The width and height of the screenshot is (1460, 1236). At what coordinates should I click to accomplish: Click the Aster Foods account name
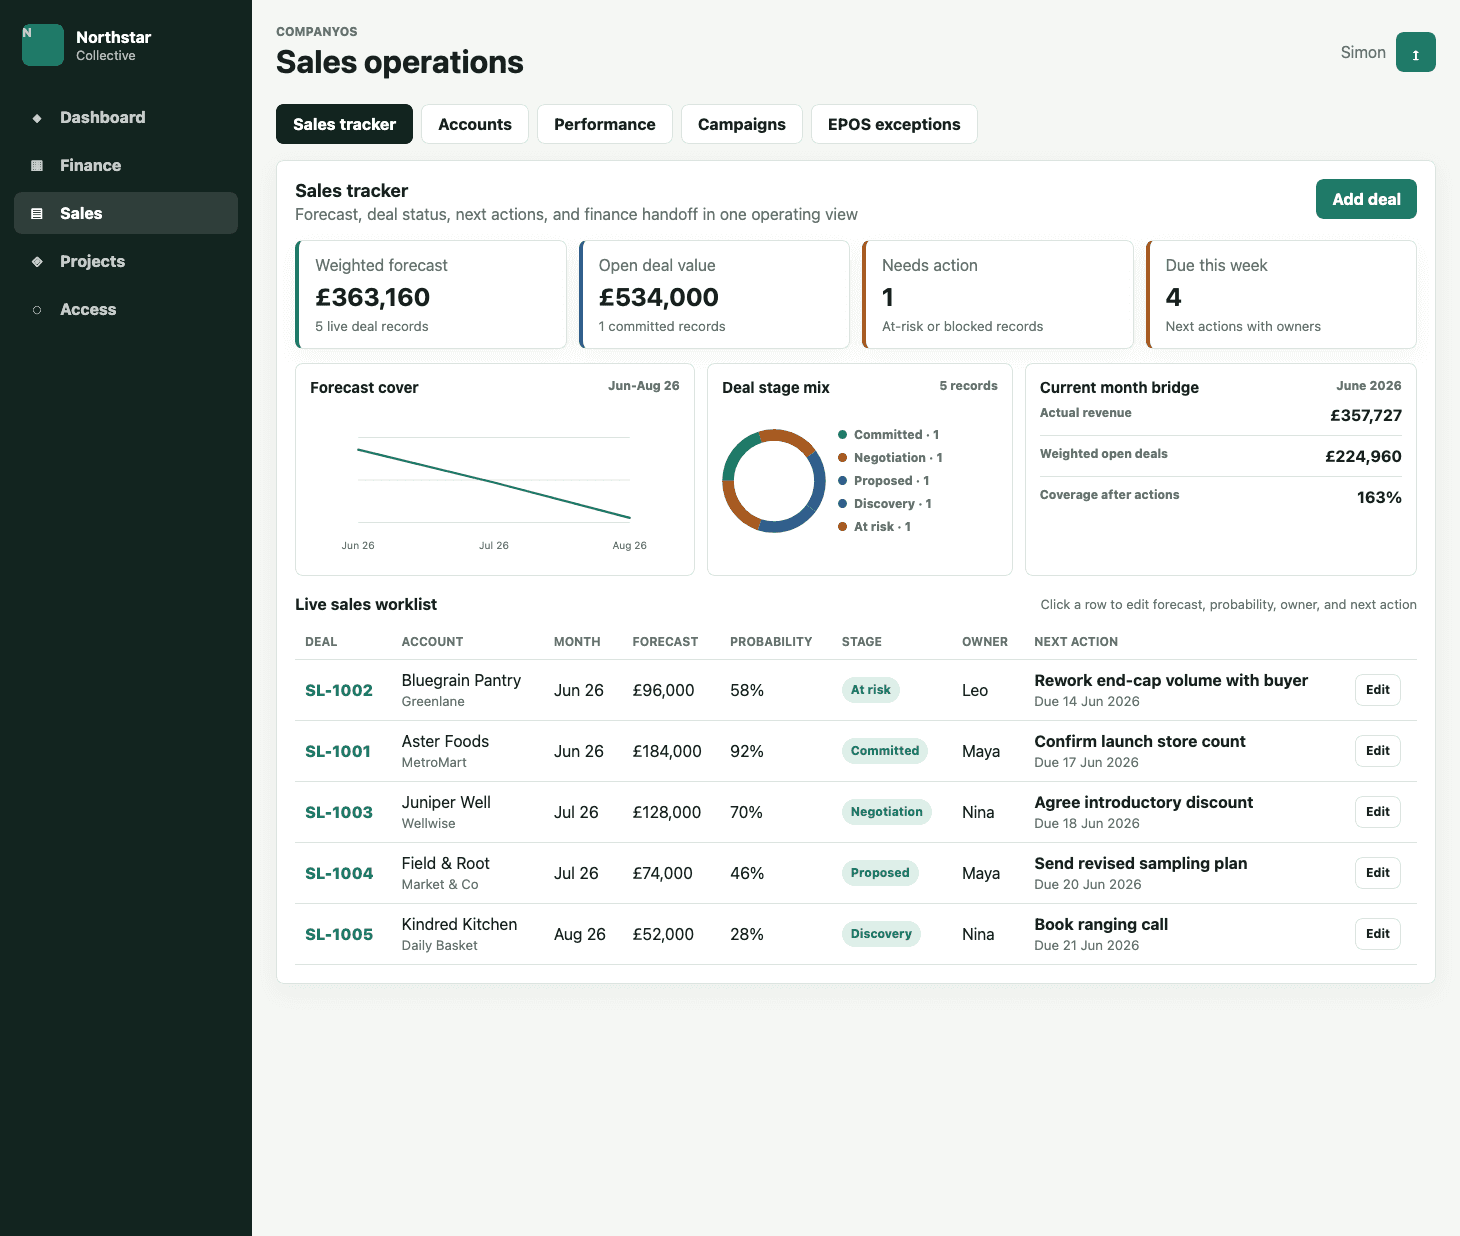click(x=445, y=741)
